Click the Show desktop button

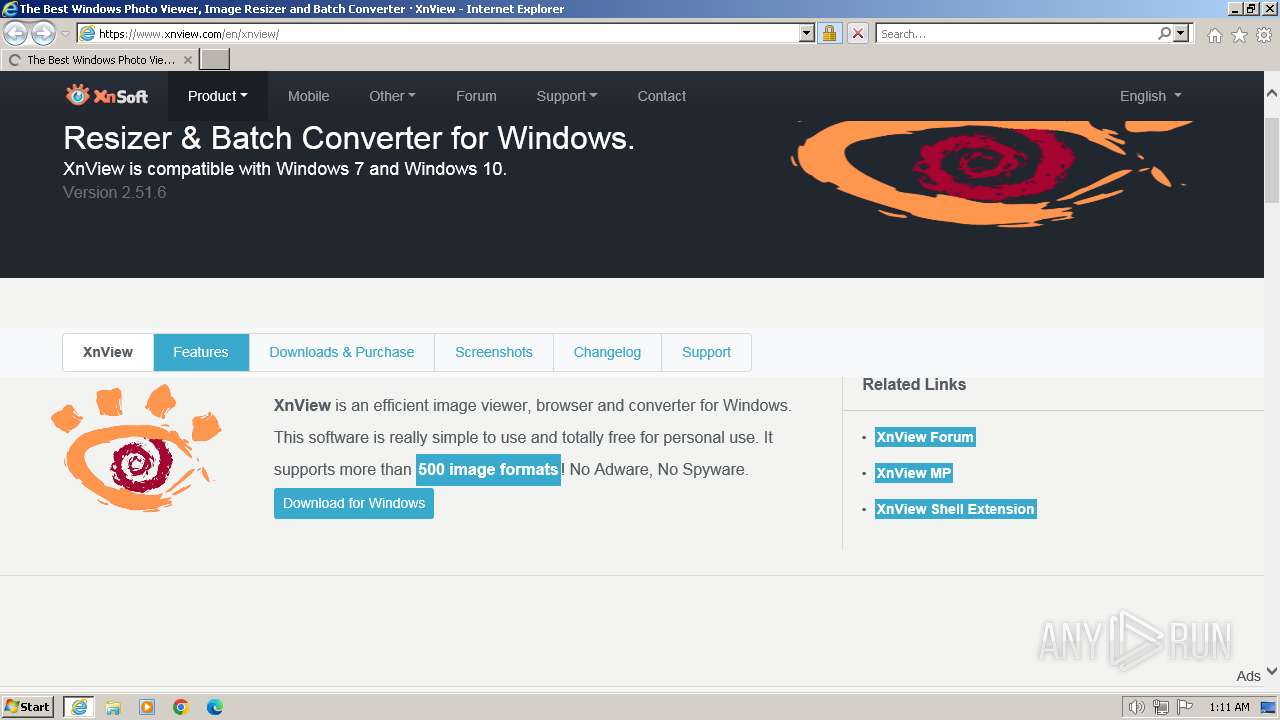[1269, 707]
